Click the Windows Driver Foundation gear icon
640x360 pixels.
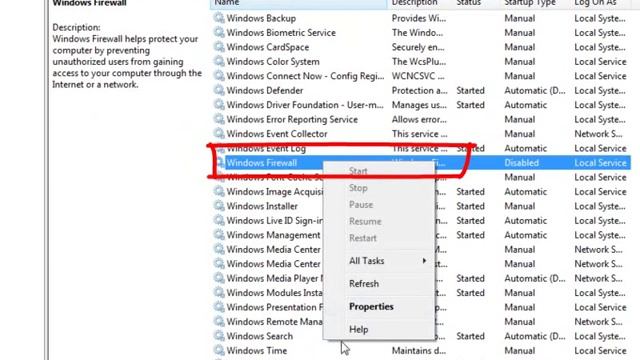click(x=219, y=104)
